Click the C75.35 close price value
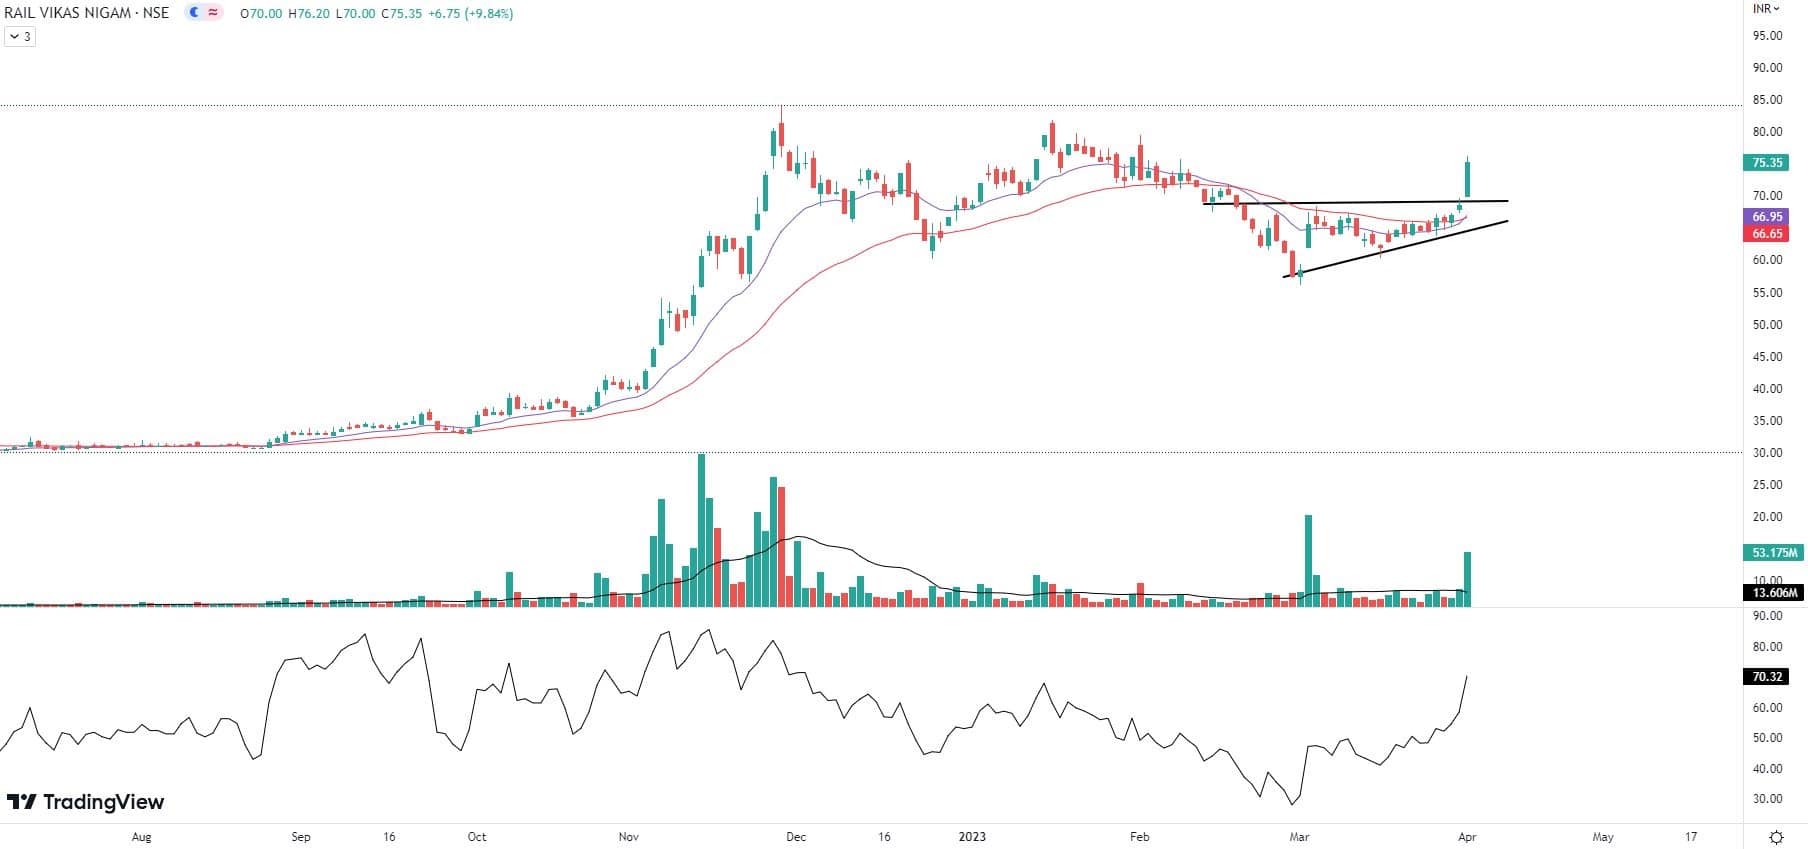 point(400,14)
